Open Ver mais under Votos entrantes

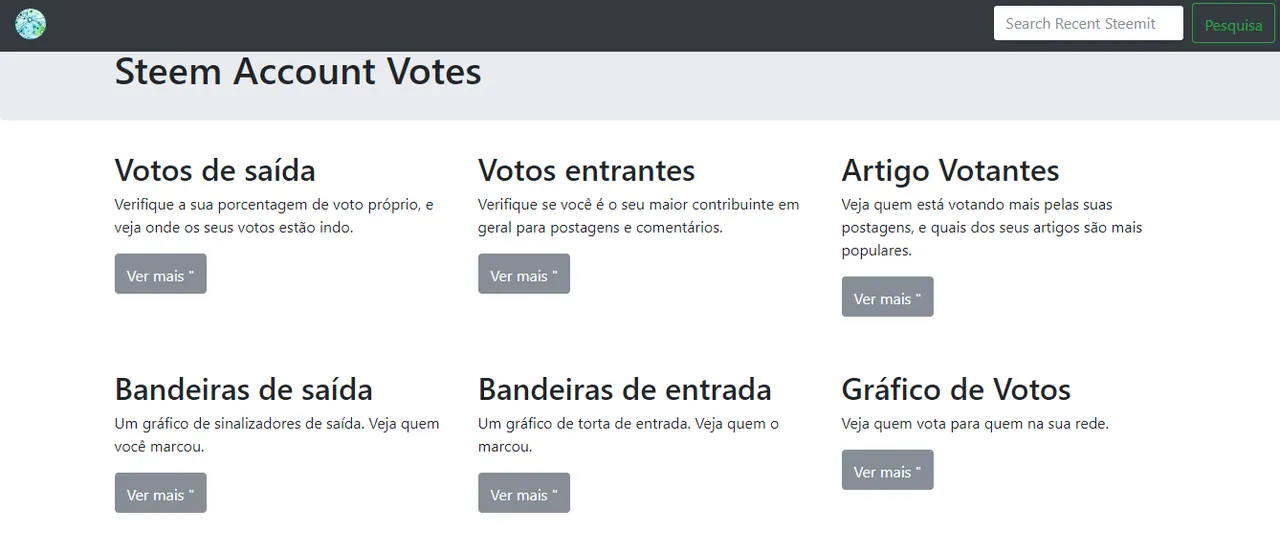[524, 274]
